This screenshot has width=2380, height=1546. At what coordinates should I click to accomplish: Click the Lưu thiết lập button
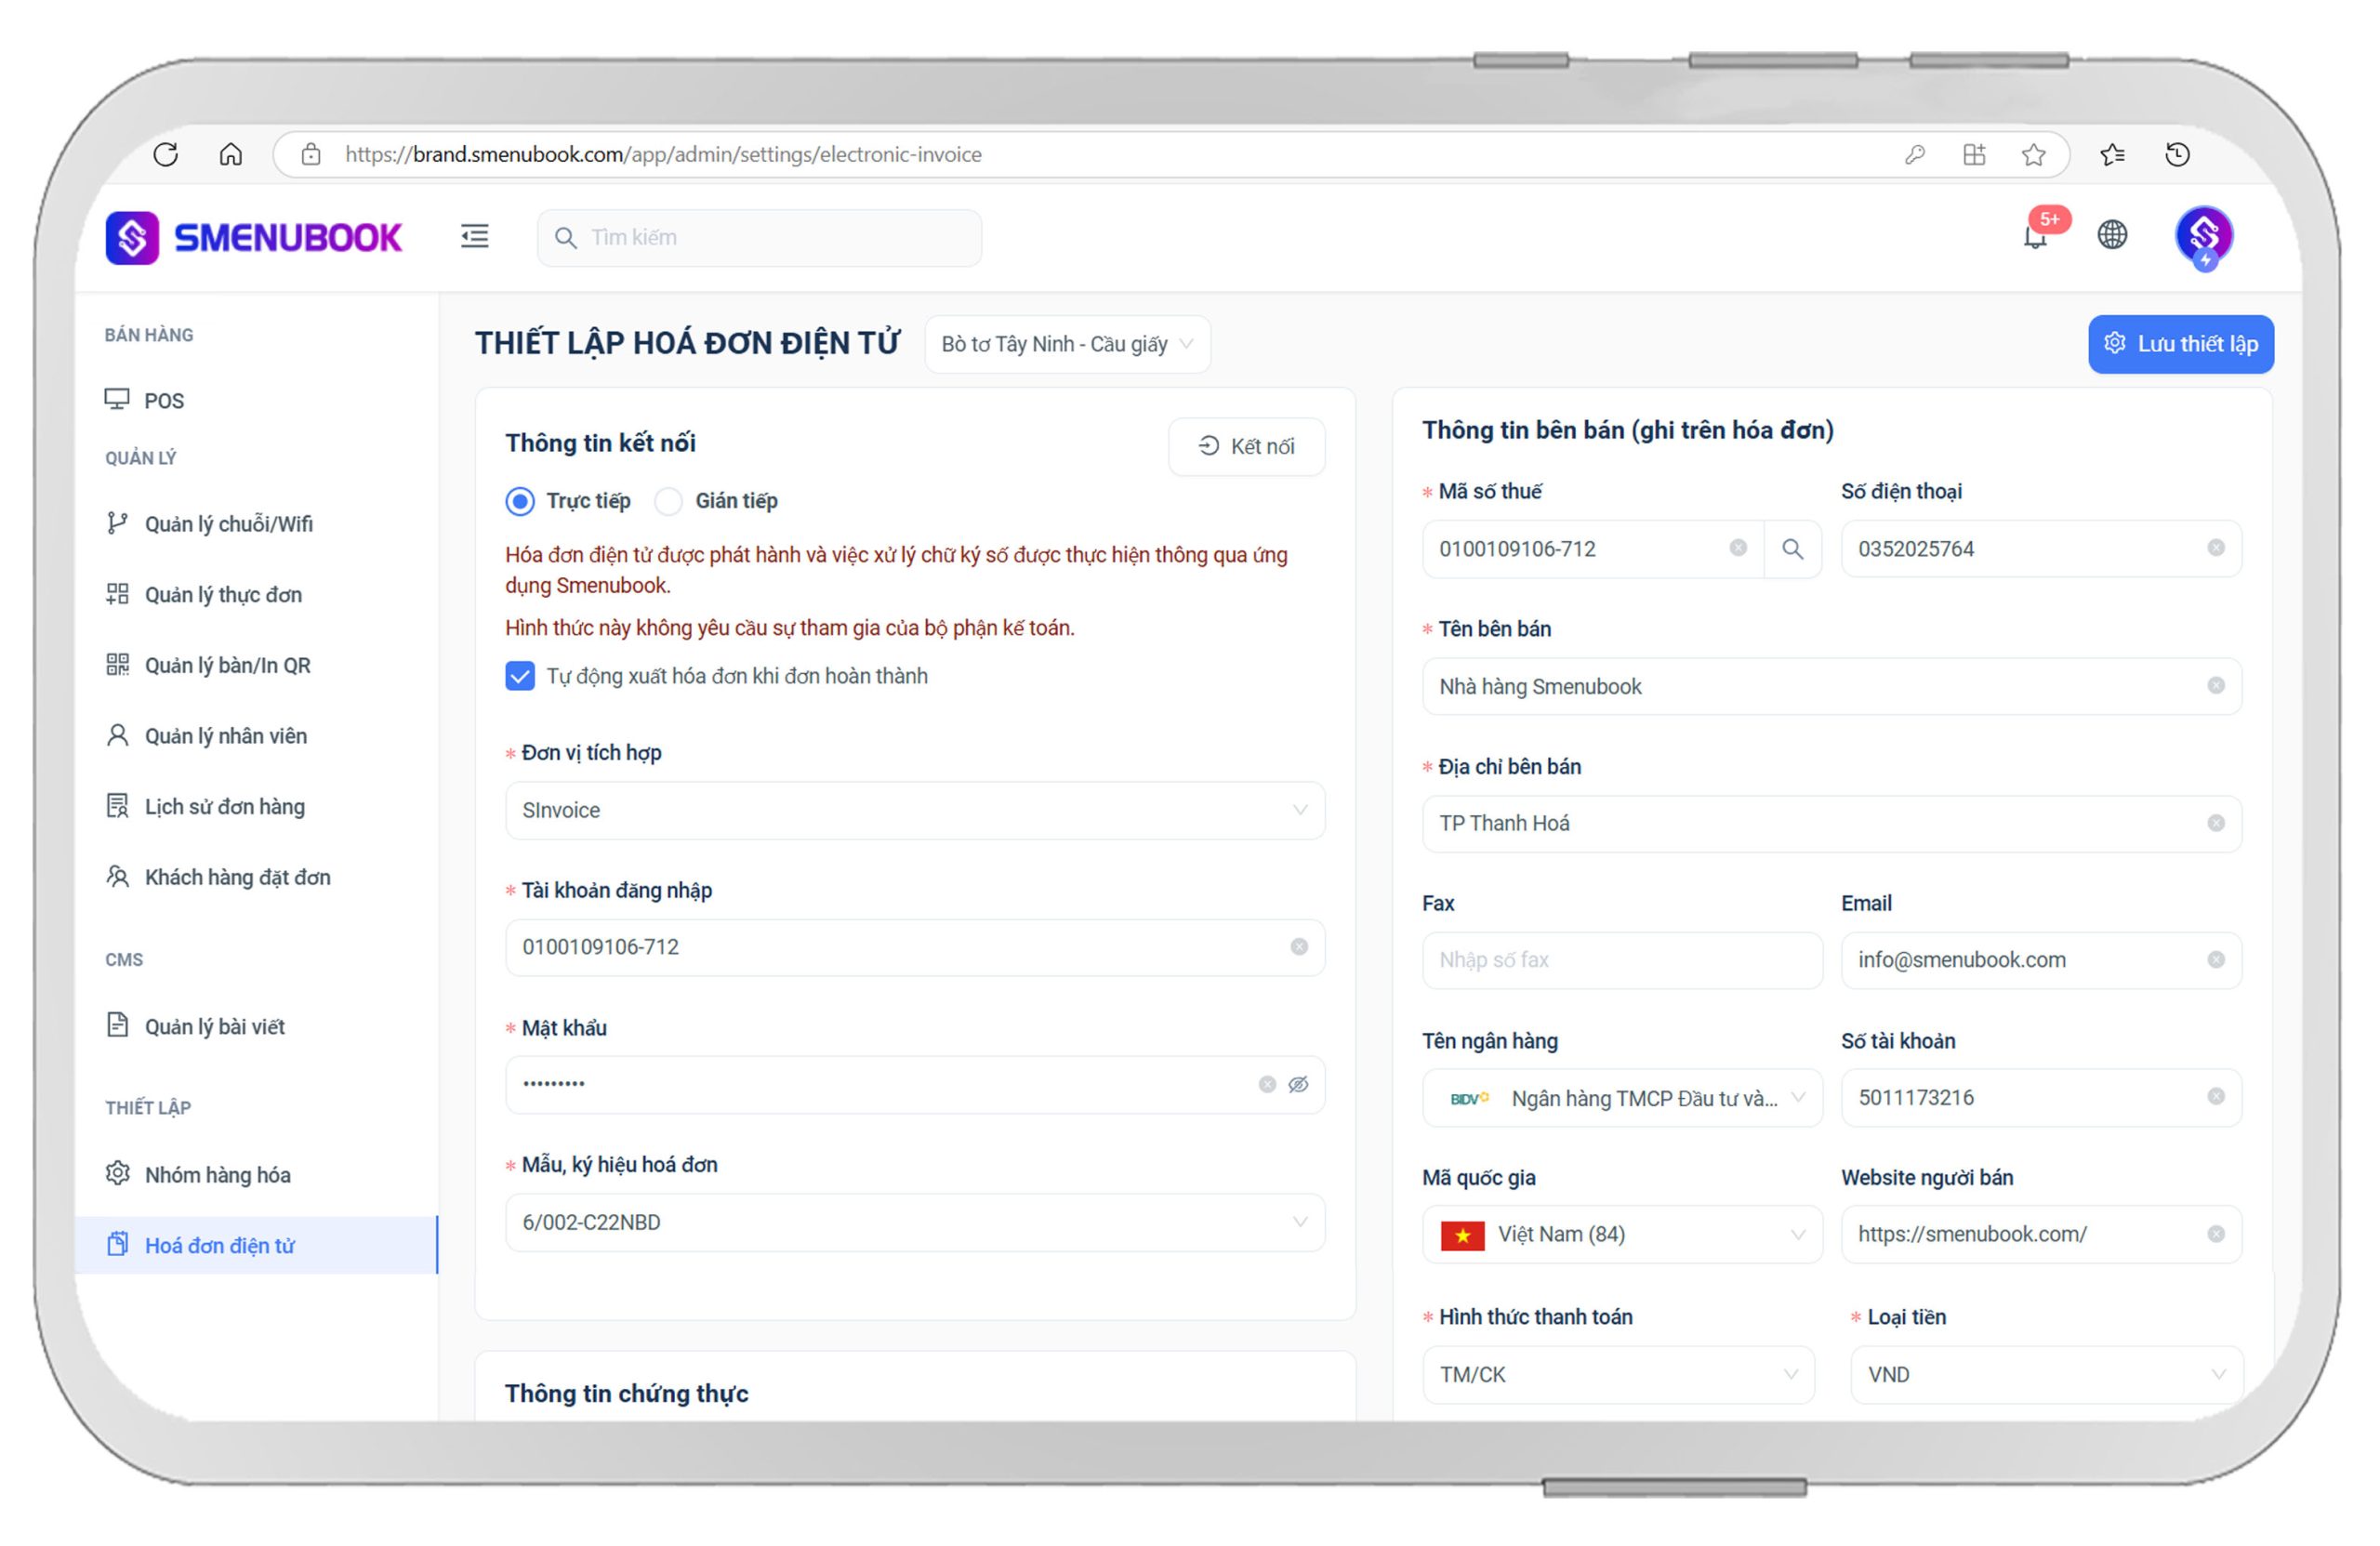point(2180,345)
